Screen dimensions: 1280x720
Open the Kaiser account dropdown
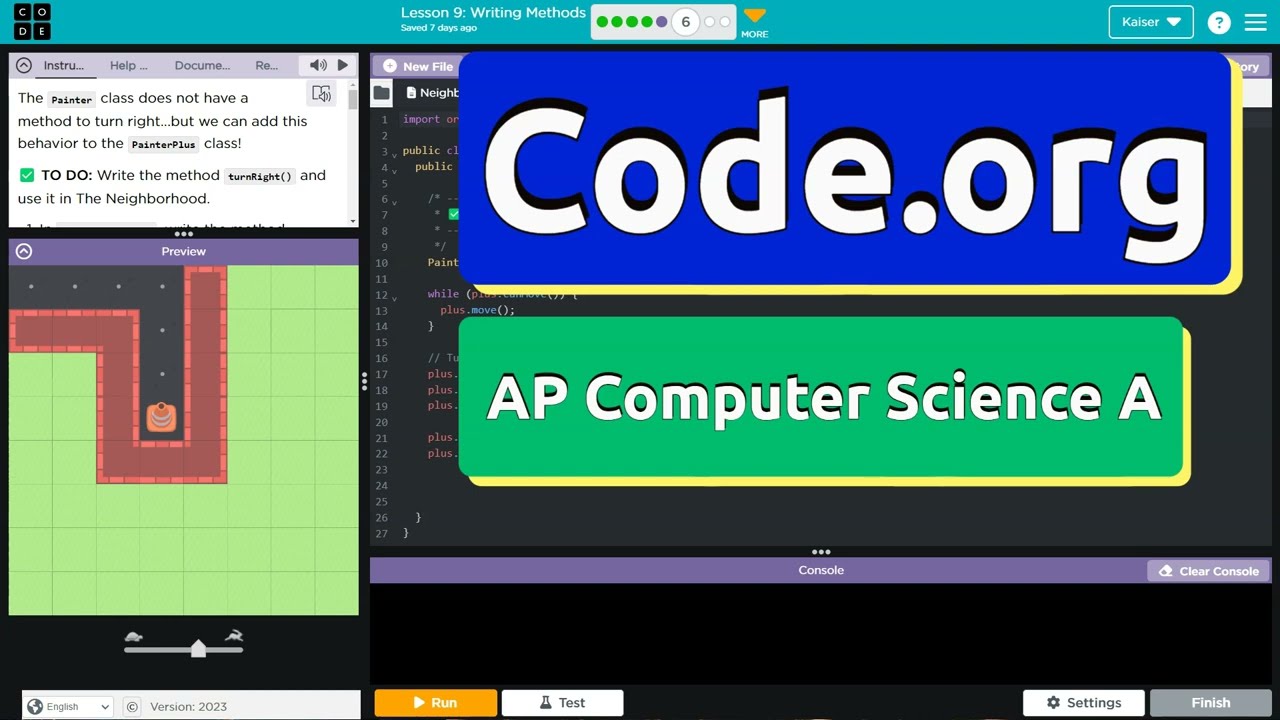(x=1150, y=21)
